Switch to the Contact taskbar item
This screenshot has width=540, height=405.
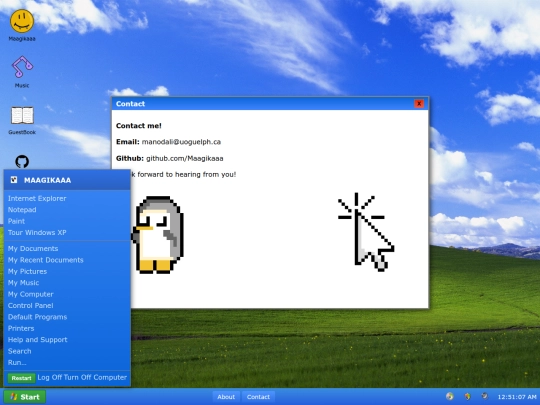pos(258,397)
